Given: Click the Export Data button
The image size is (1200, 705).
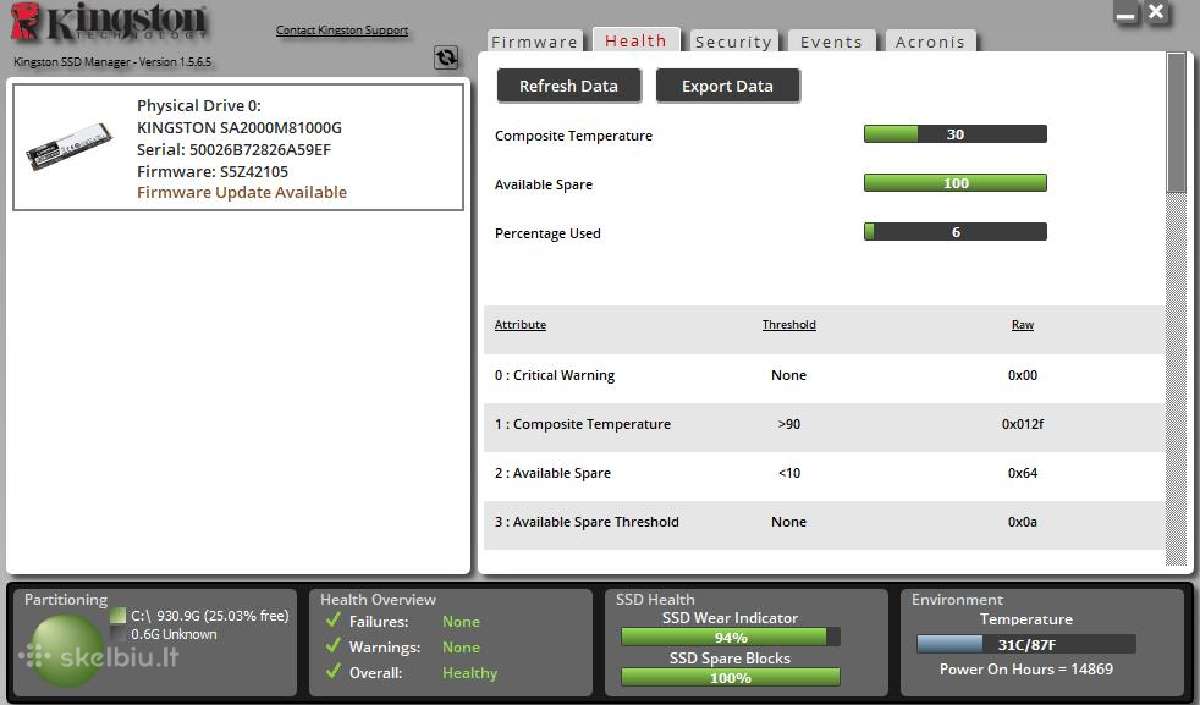Looking at the screenshot, I should 727,86.
